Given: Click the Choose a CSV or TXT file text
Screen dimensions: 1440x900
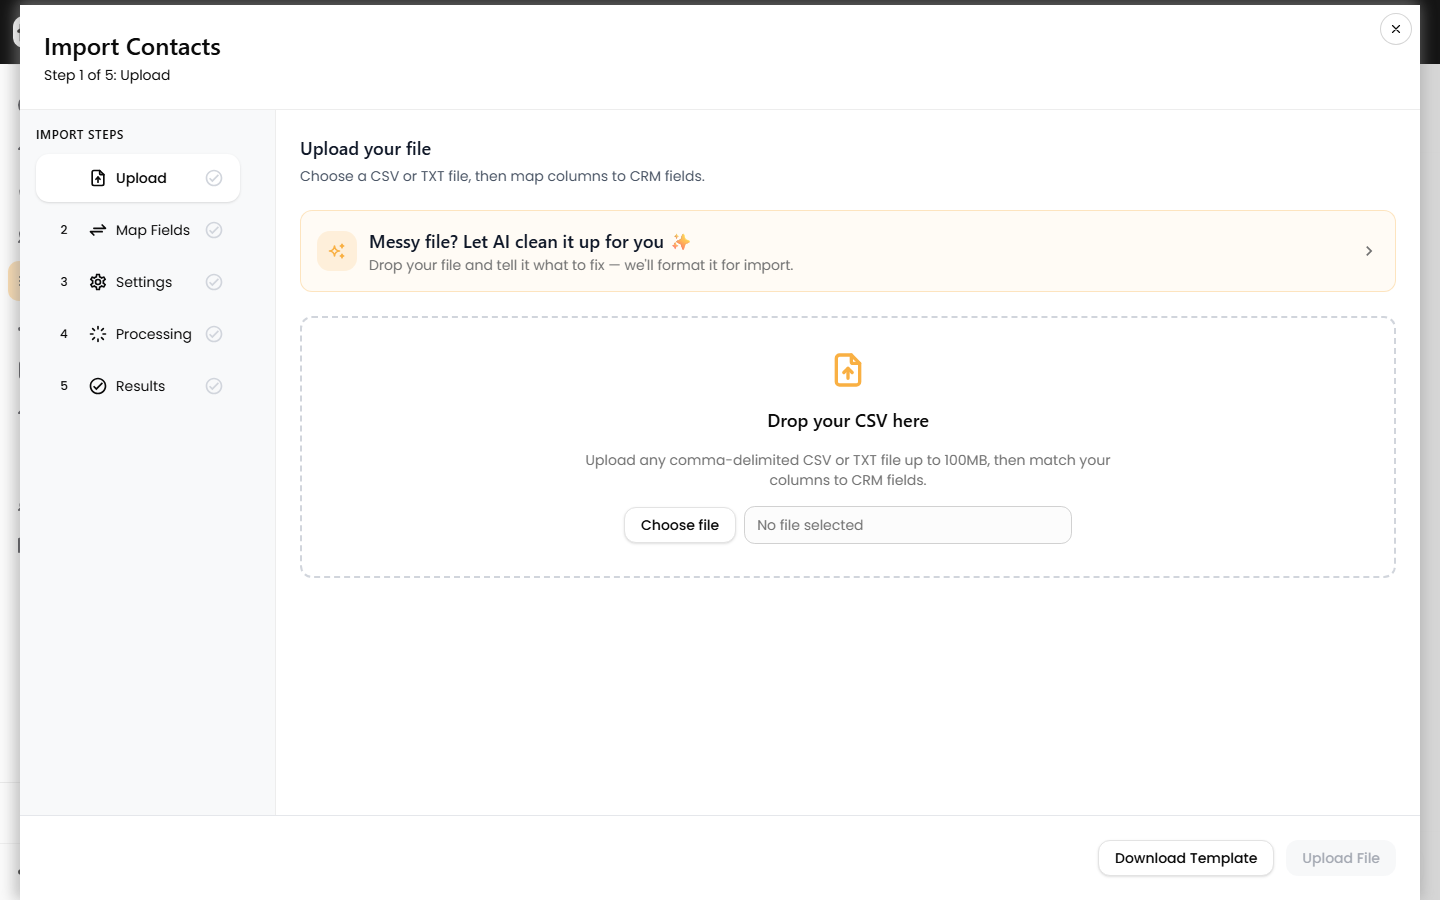Looking at the screenshot, I should pos(503,176).
